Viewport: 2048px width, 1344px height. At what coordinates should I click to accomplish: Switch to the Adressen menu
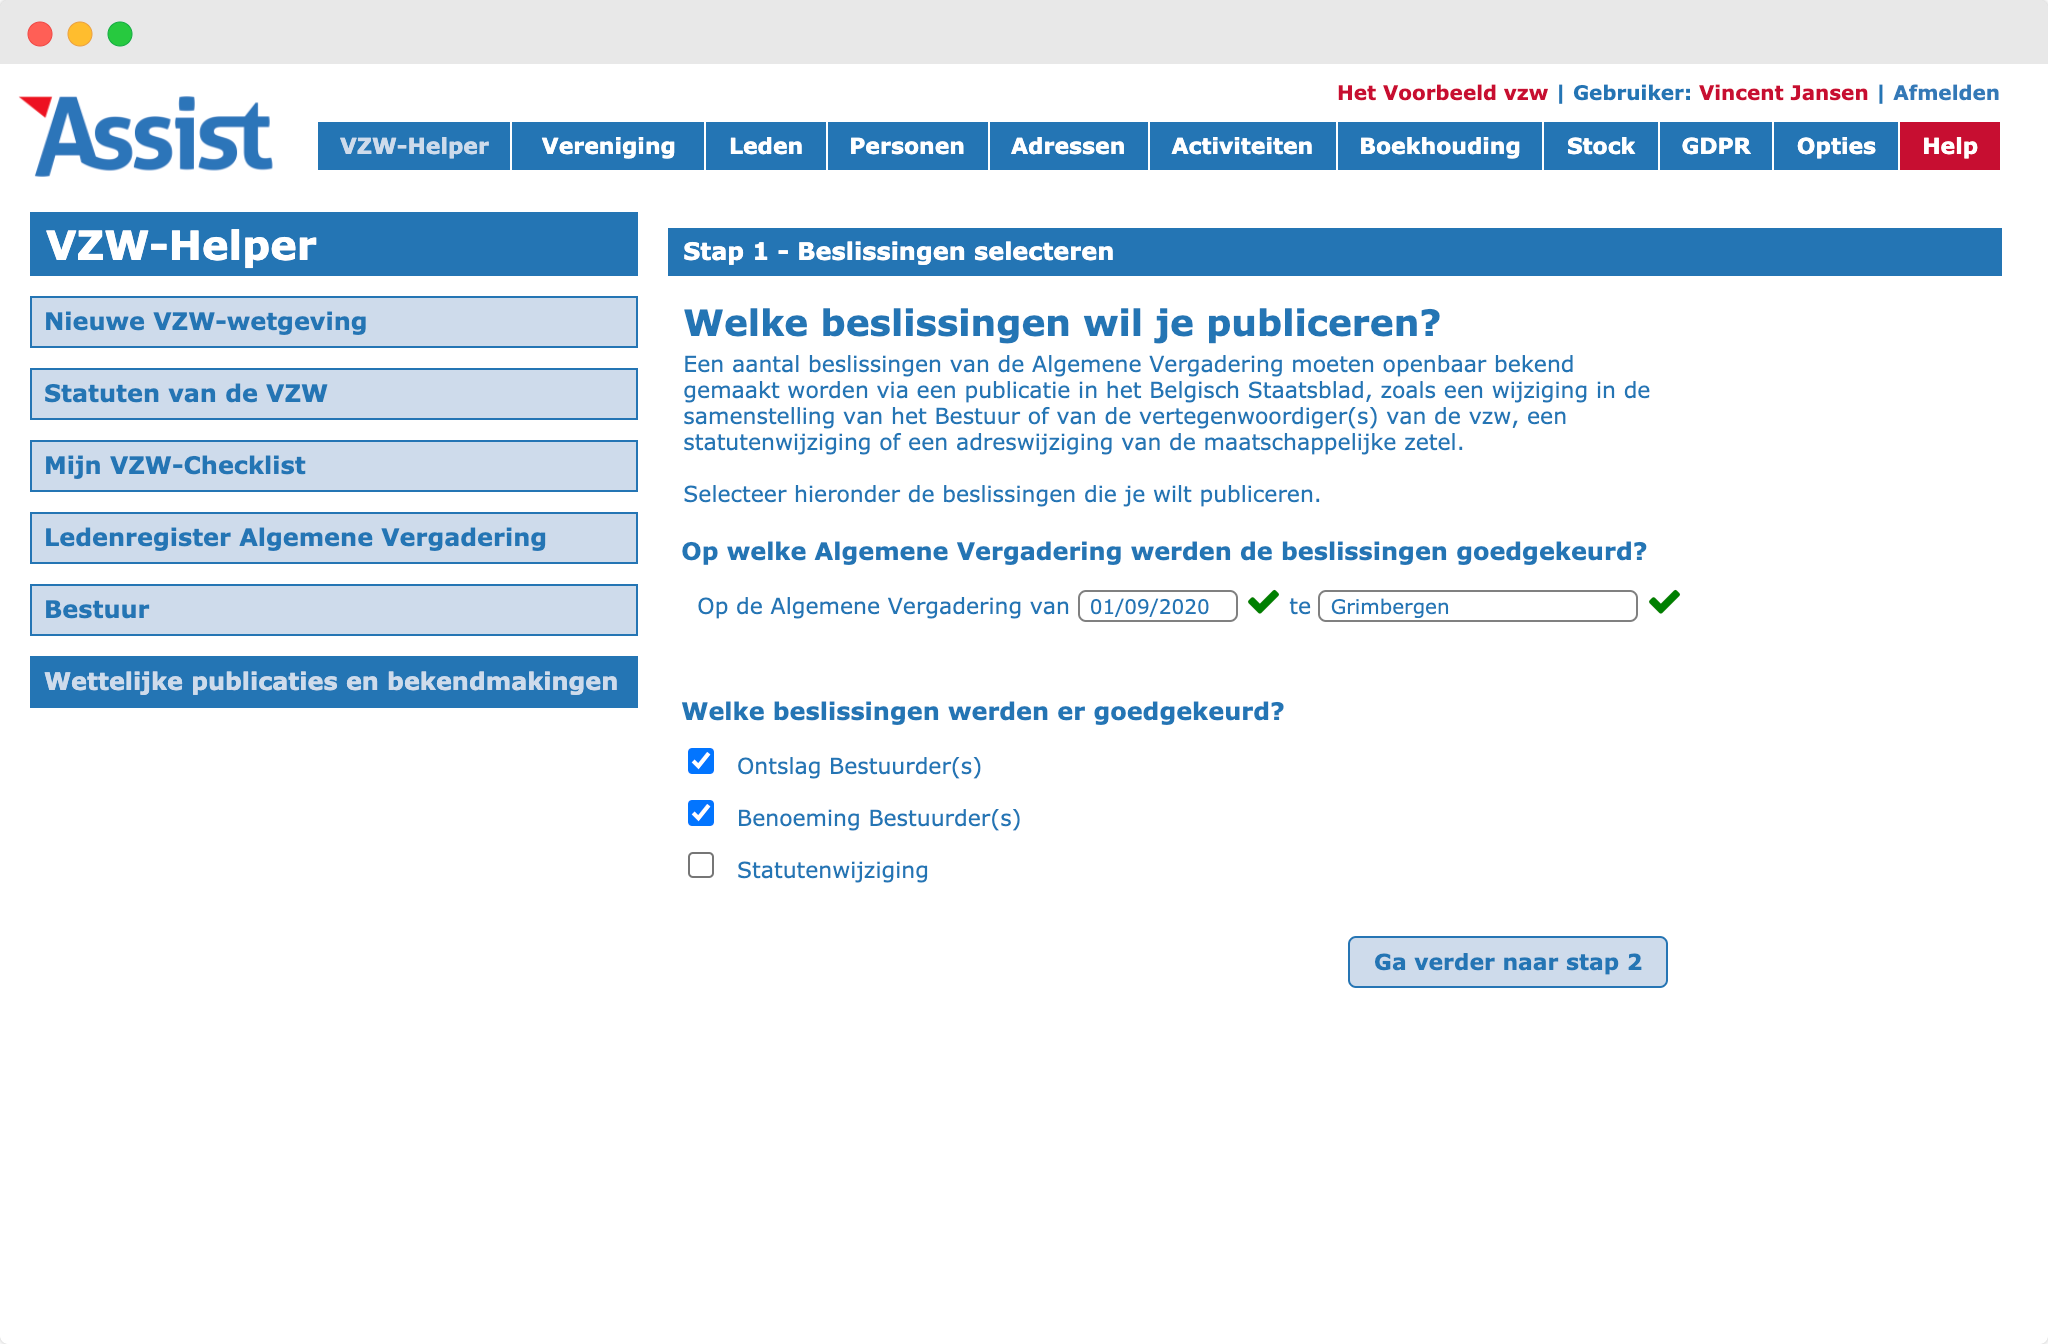tap(1068, 146)
